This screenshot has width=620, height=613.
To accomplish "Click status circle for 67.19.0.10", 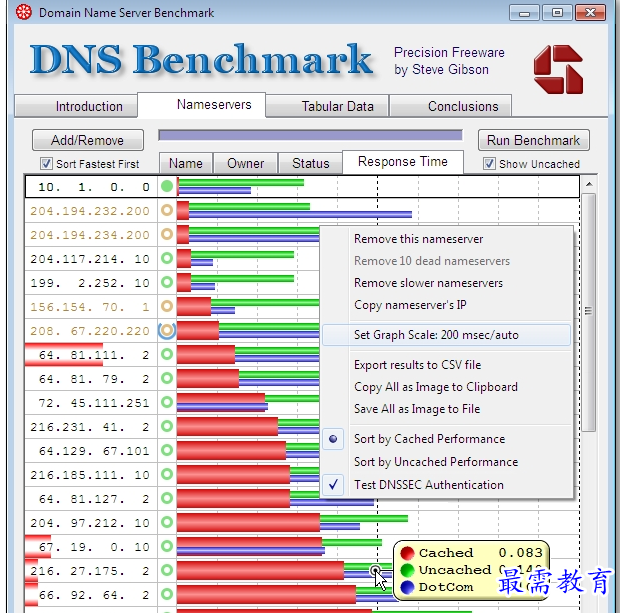I will (167, 546).
